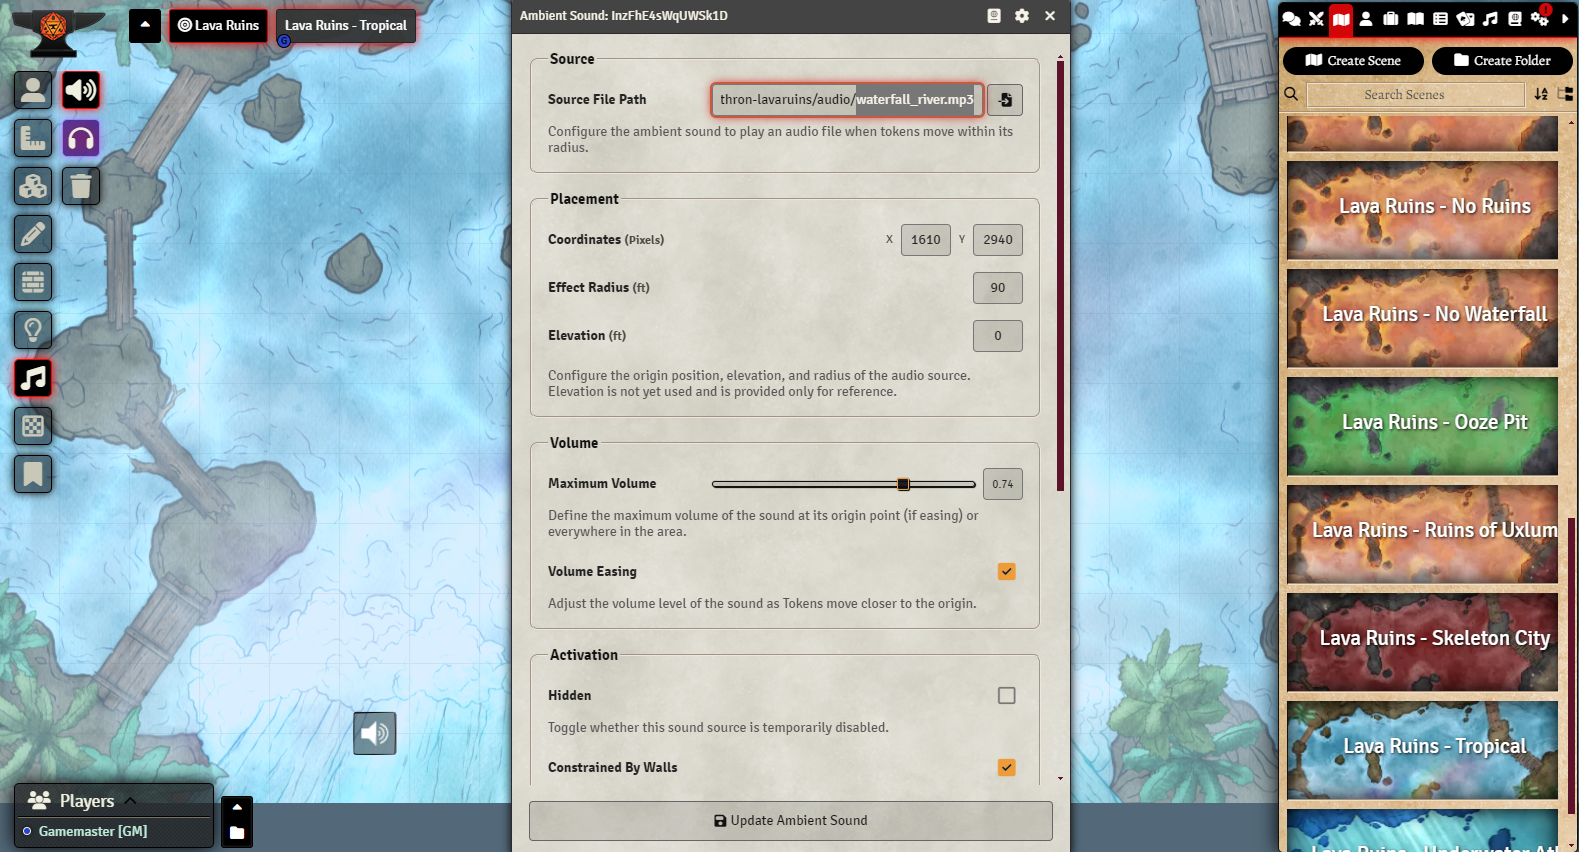Disable the Volume Easing checkbox
The image size is (1579, 852).
coord(1007,572)
